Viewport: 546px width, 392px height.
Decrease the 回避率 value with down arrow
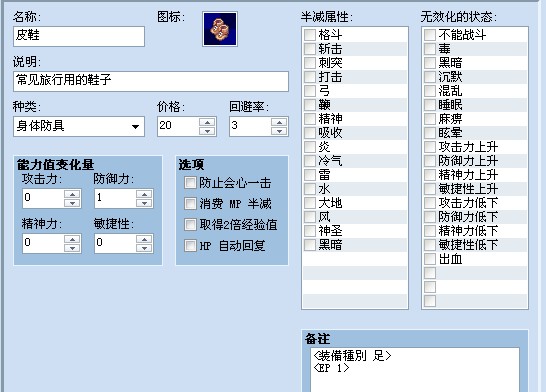click(x=279, y=131)
